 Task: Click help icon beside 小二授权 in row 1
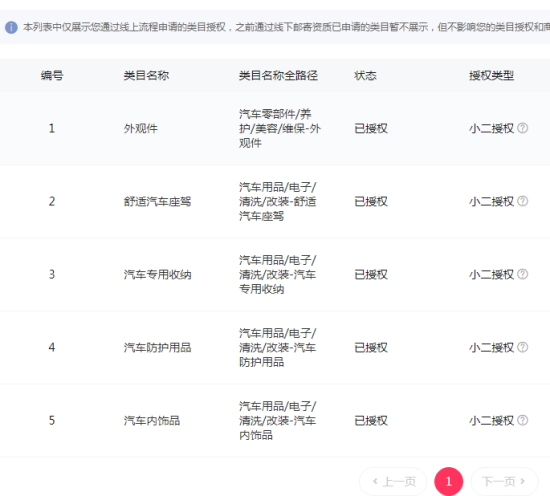pos(523,128)
